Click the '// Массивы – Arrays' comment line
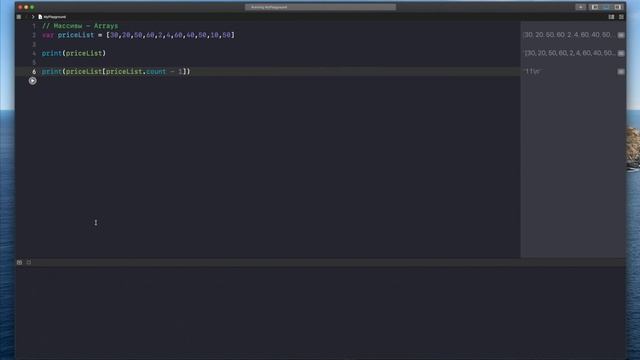This screenshot has width=640, height=360. (80, 26)
